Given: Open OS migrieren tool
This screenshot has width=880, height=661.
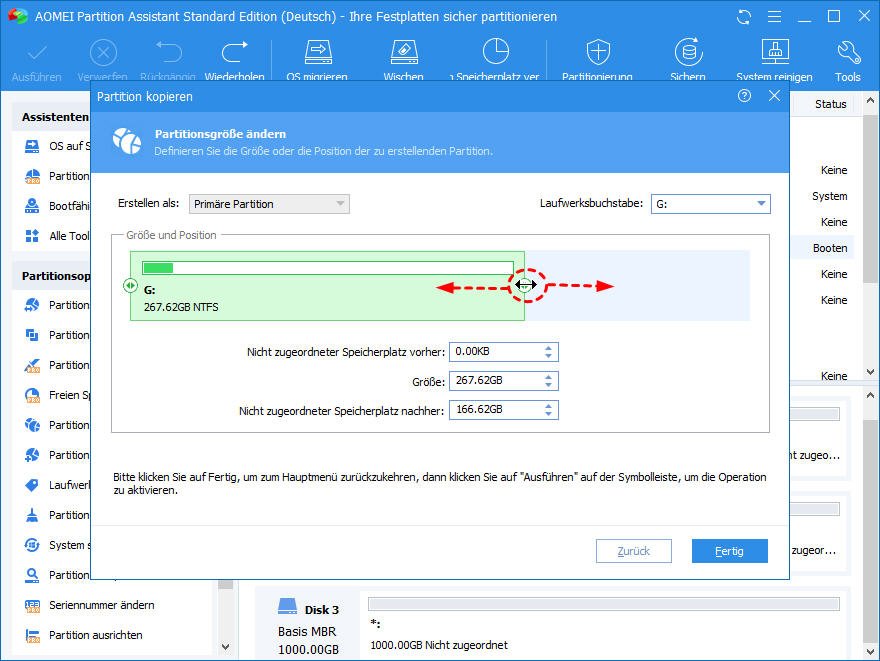Looking at the screenshot, I should (318, 52).
